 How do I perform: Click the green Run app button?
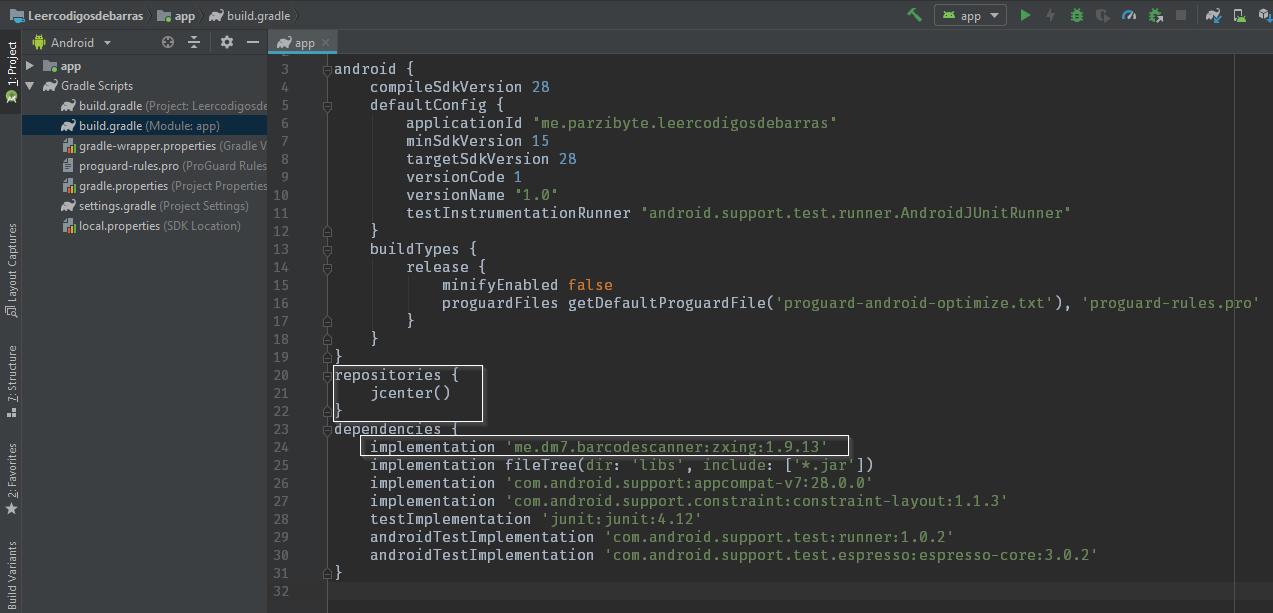coord(1025,15)
